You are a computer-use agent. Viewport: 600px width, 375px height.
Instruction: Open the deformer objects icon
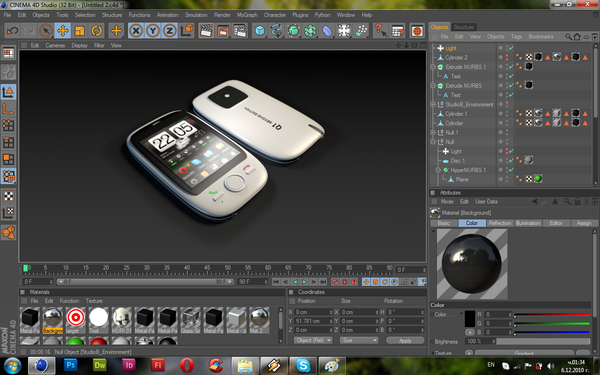327,31
